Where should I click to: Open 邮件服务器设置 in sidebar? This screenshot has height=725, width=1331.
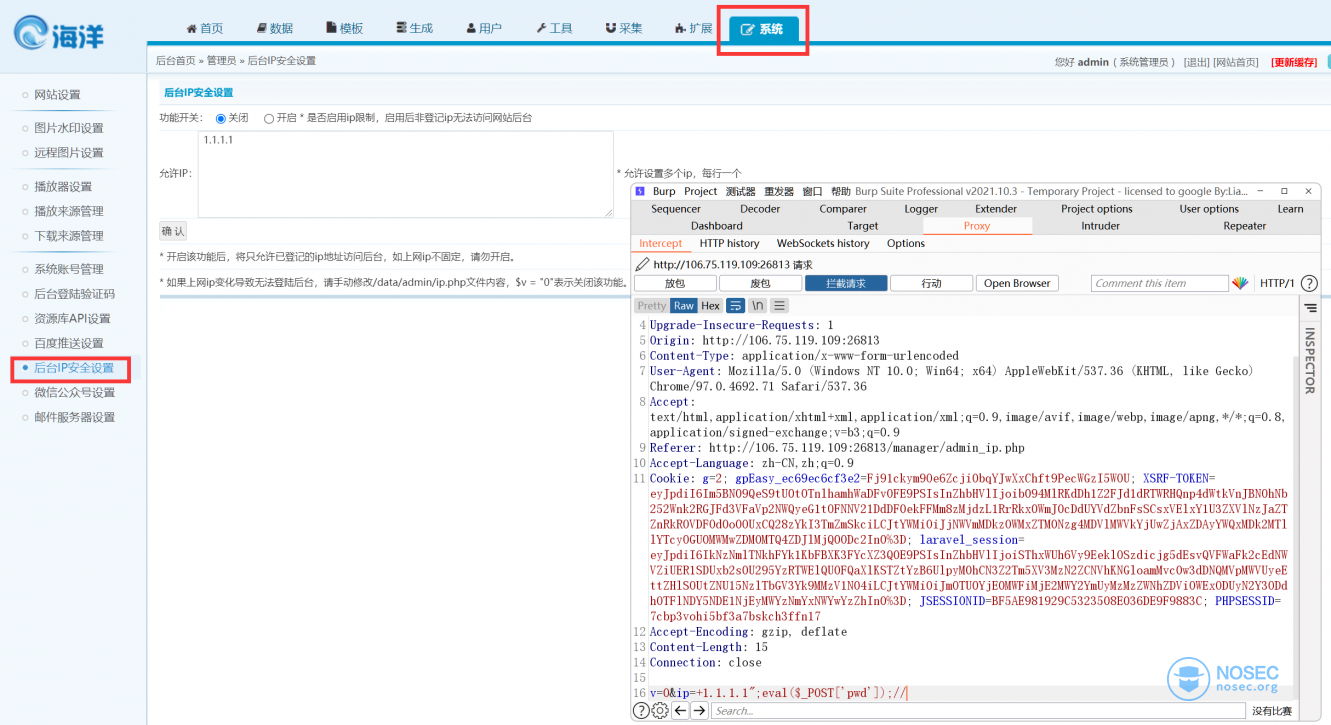click(74, 417)
